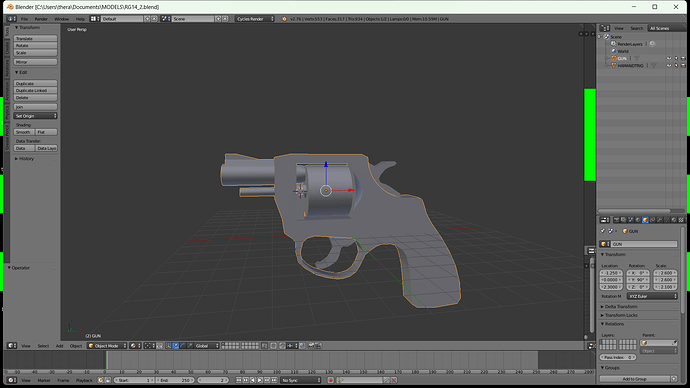
Task: Toggle selectability cursor of GUN object
Action: tap(676, 58)
